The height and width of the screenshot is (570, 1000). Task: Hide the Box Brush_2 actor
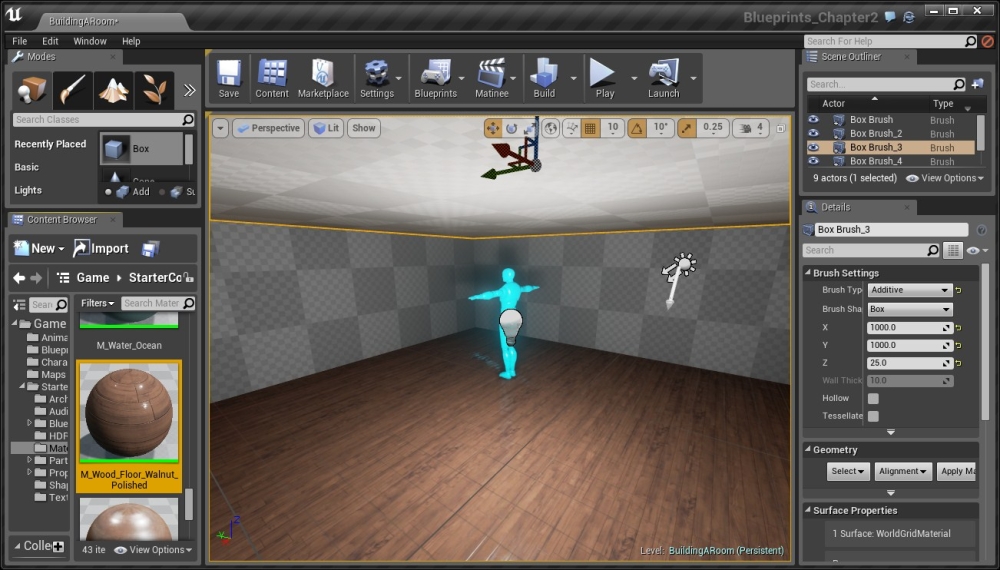pyautogui.click(x=813, y=133)
